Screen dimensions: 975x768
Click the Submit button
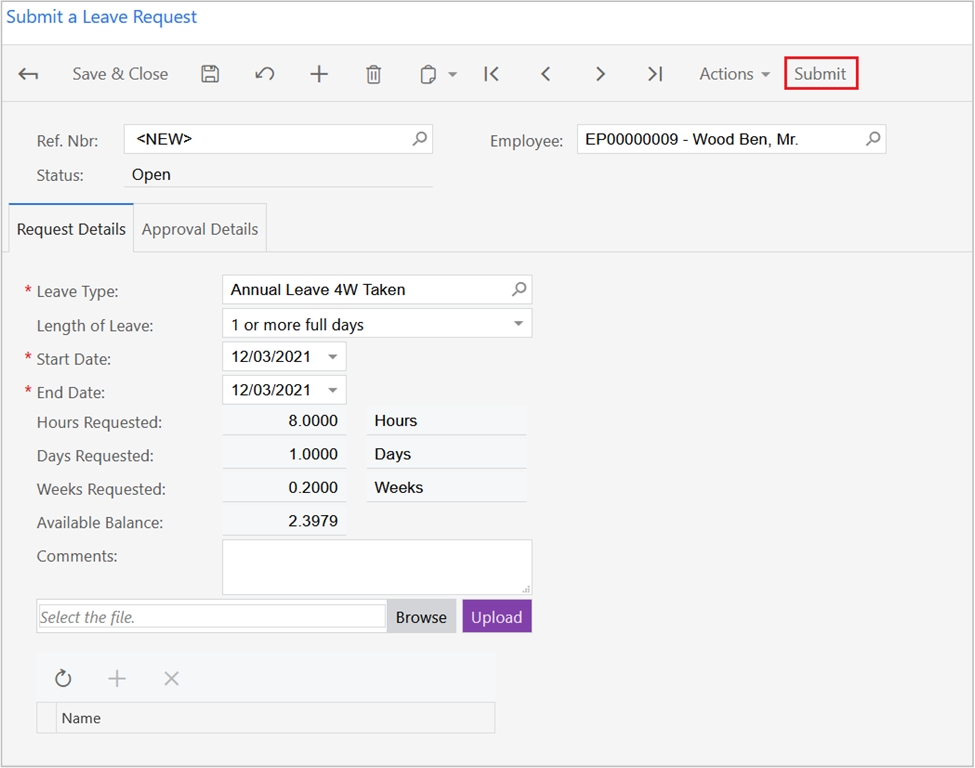(x=821, y=73)
